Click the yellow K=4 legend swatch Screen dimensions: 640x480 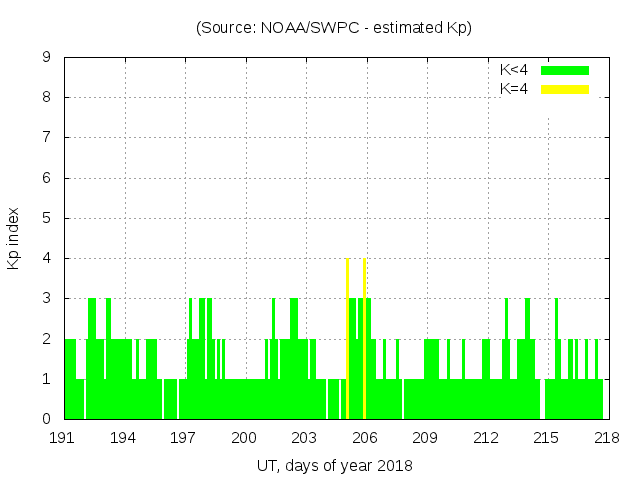tap(565, 89)
